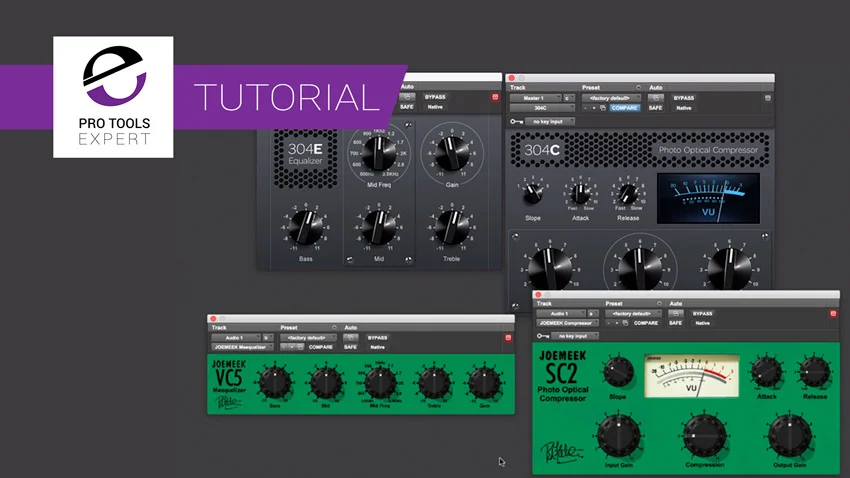Image resolution: width=850 pixels, height=478 pixels.
Task: Click the 304C Slope knob
Action: pos(532,193)
